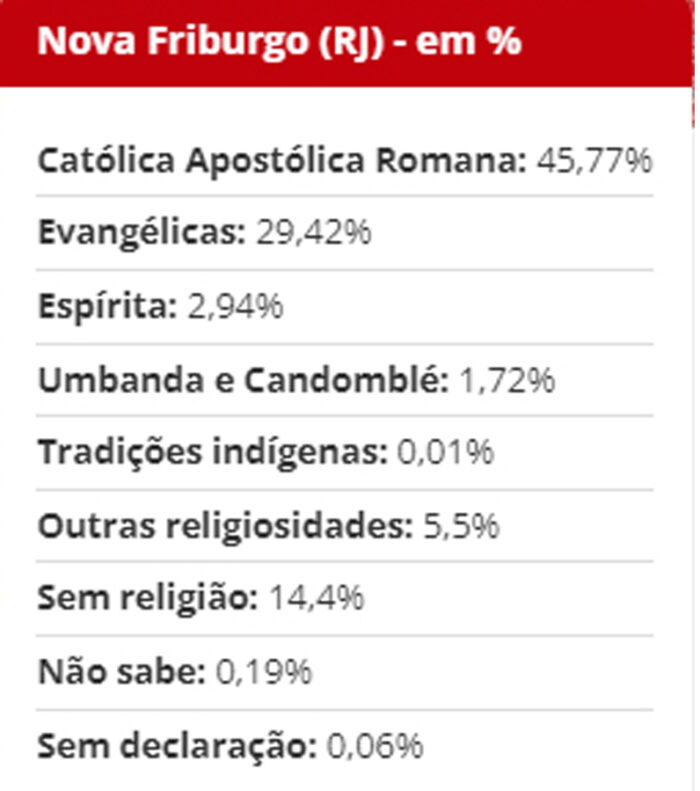
Task: Select the Tradições indígenas label
Action: click(212, 452)
